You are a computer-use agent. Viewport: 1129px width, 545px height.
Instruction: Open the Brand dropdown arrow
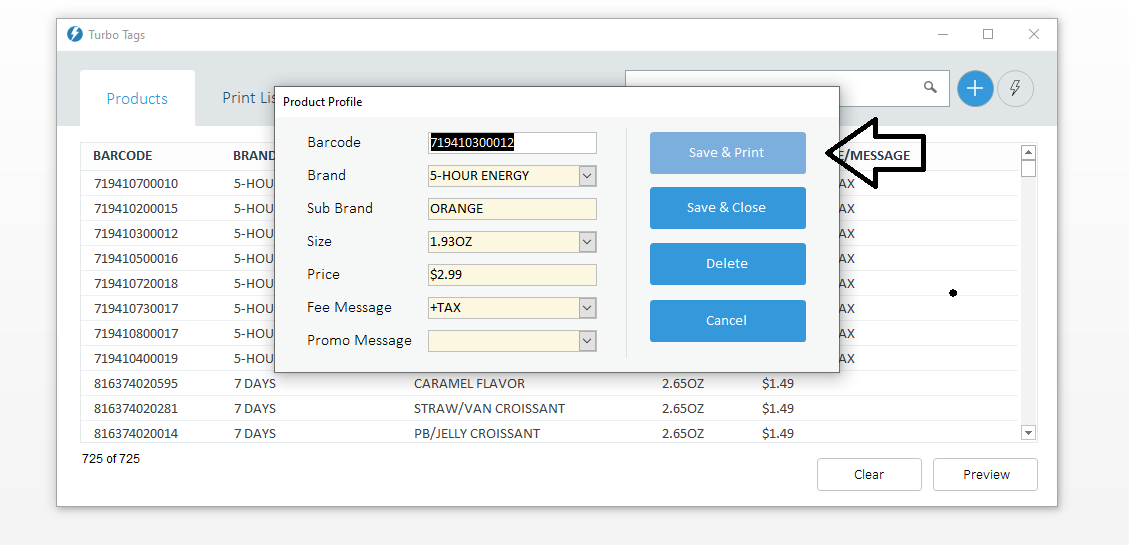click(588, 176)
